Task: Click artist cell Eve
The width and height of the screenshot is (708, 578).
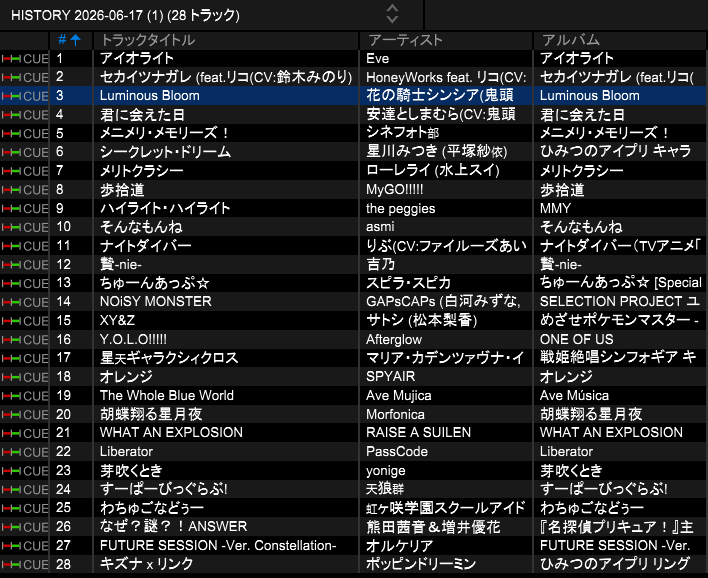Action: click(x=377, y=59)
